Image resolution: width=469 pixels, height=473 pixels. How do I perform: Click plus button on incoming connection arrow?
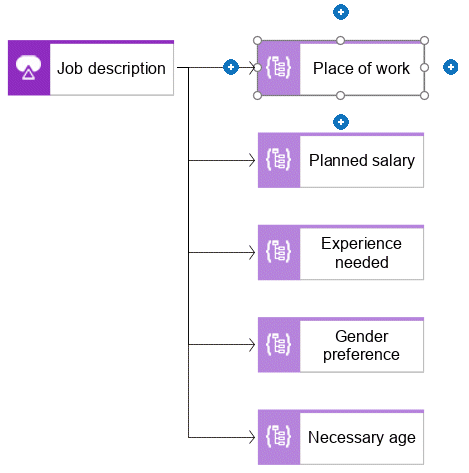click(x=231, y=67)
